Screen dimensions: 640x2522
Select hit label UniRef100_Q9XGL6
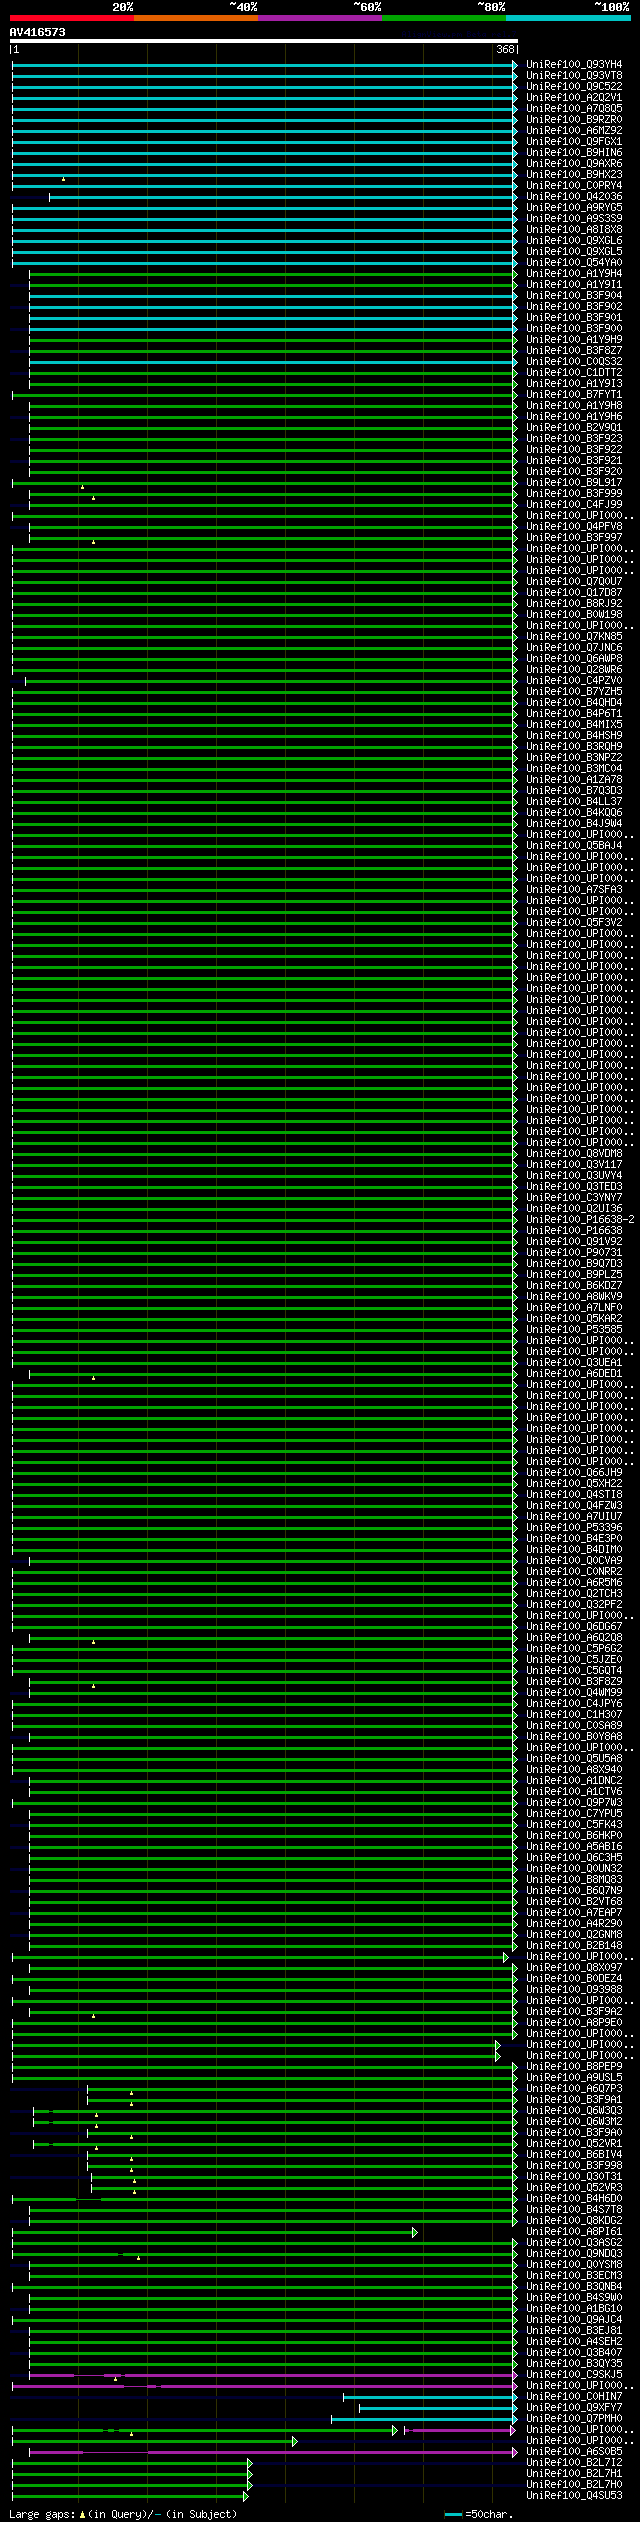click(x=574, y=241)
